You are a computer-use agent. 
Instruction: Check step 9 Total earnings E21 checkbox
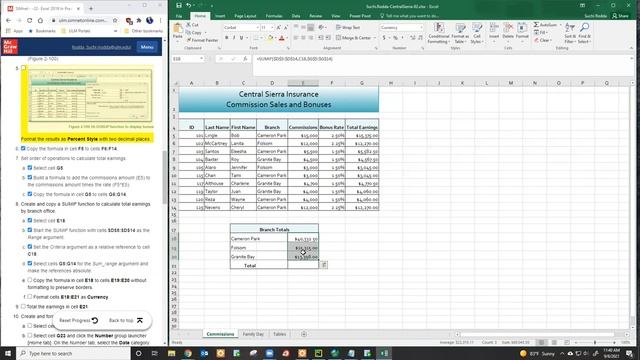point(23,307)
